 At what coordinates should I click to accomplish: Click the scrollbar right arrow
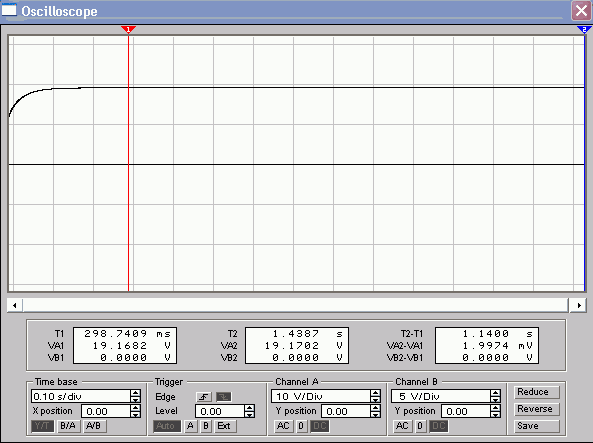pyautogui.click(x=579, y=305)
